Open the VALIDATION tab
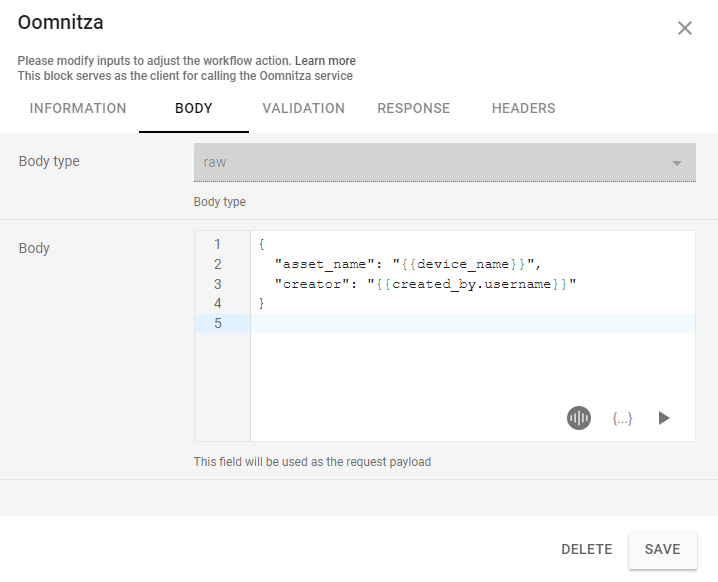Viewport: 718px width, 582px height. click(x=303, y=108)
